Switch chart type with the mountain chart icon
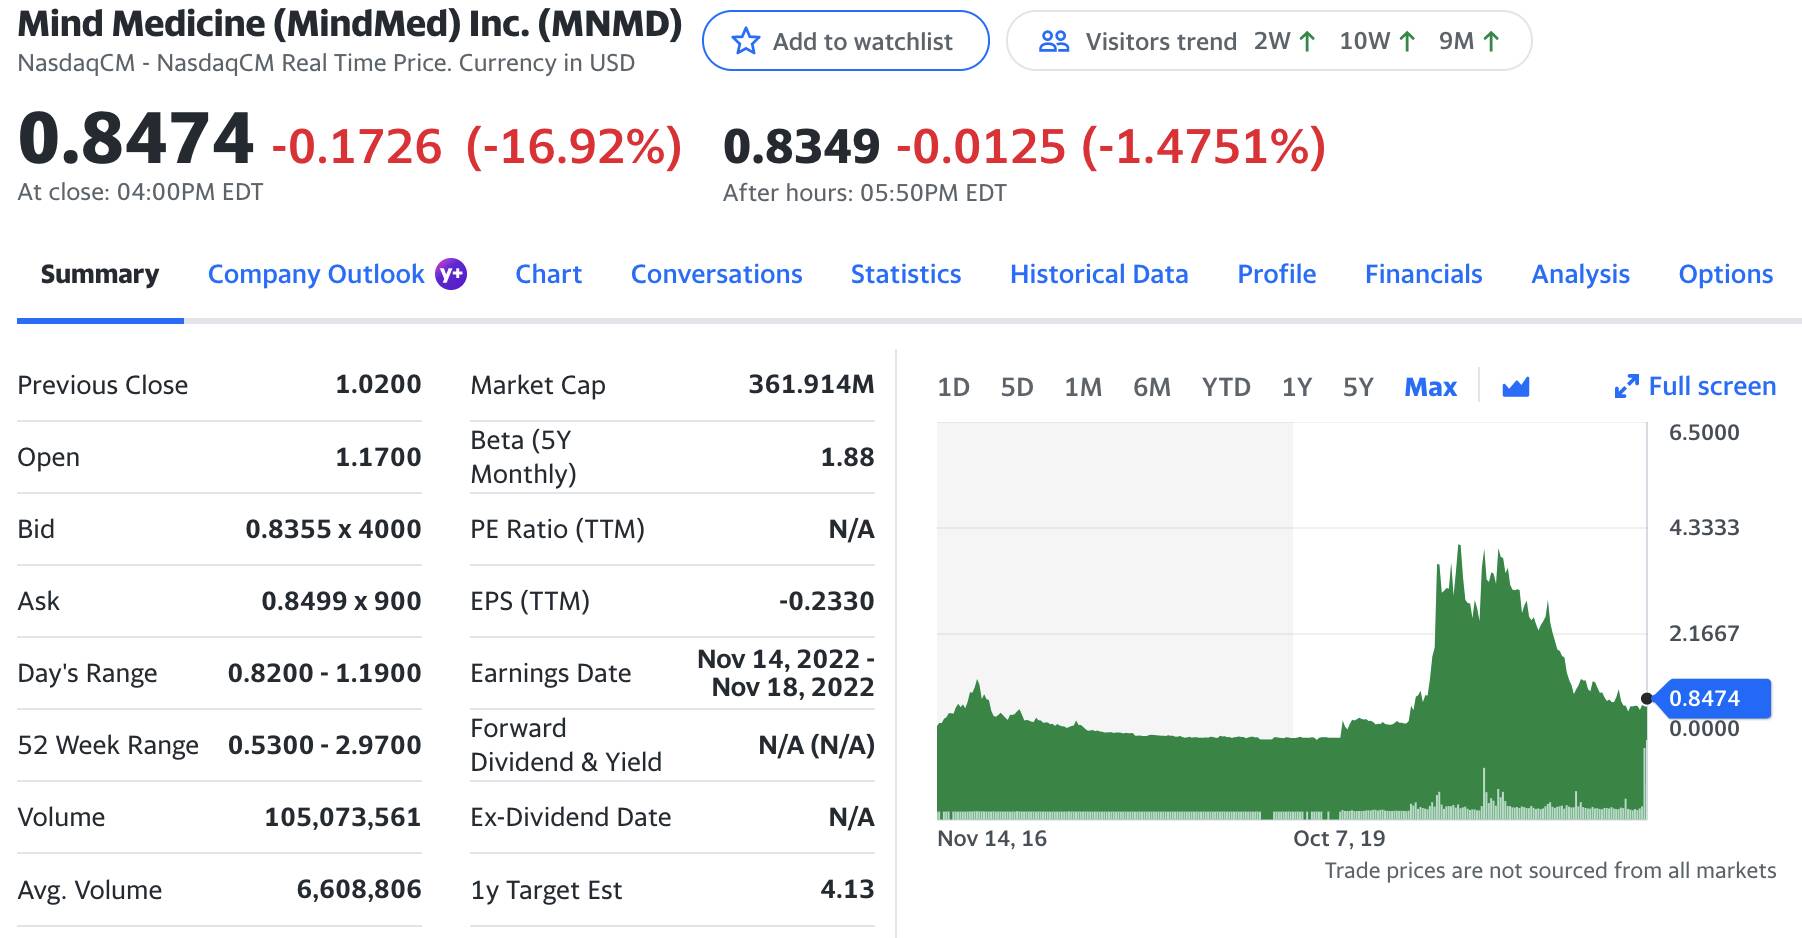The height and width of the screenshot is (938, 1802). (x=1516, y=387)
